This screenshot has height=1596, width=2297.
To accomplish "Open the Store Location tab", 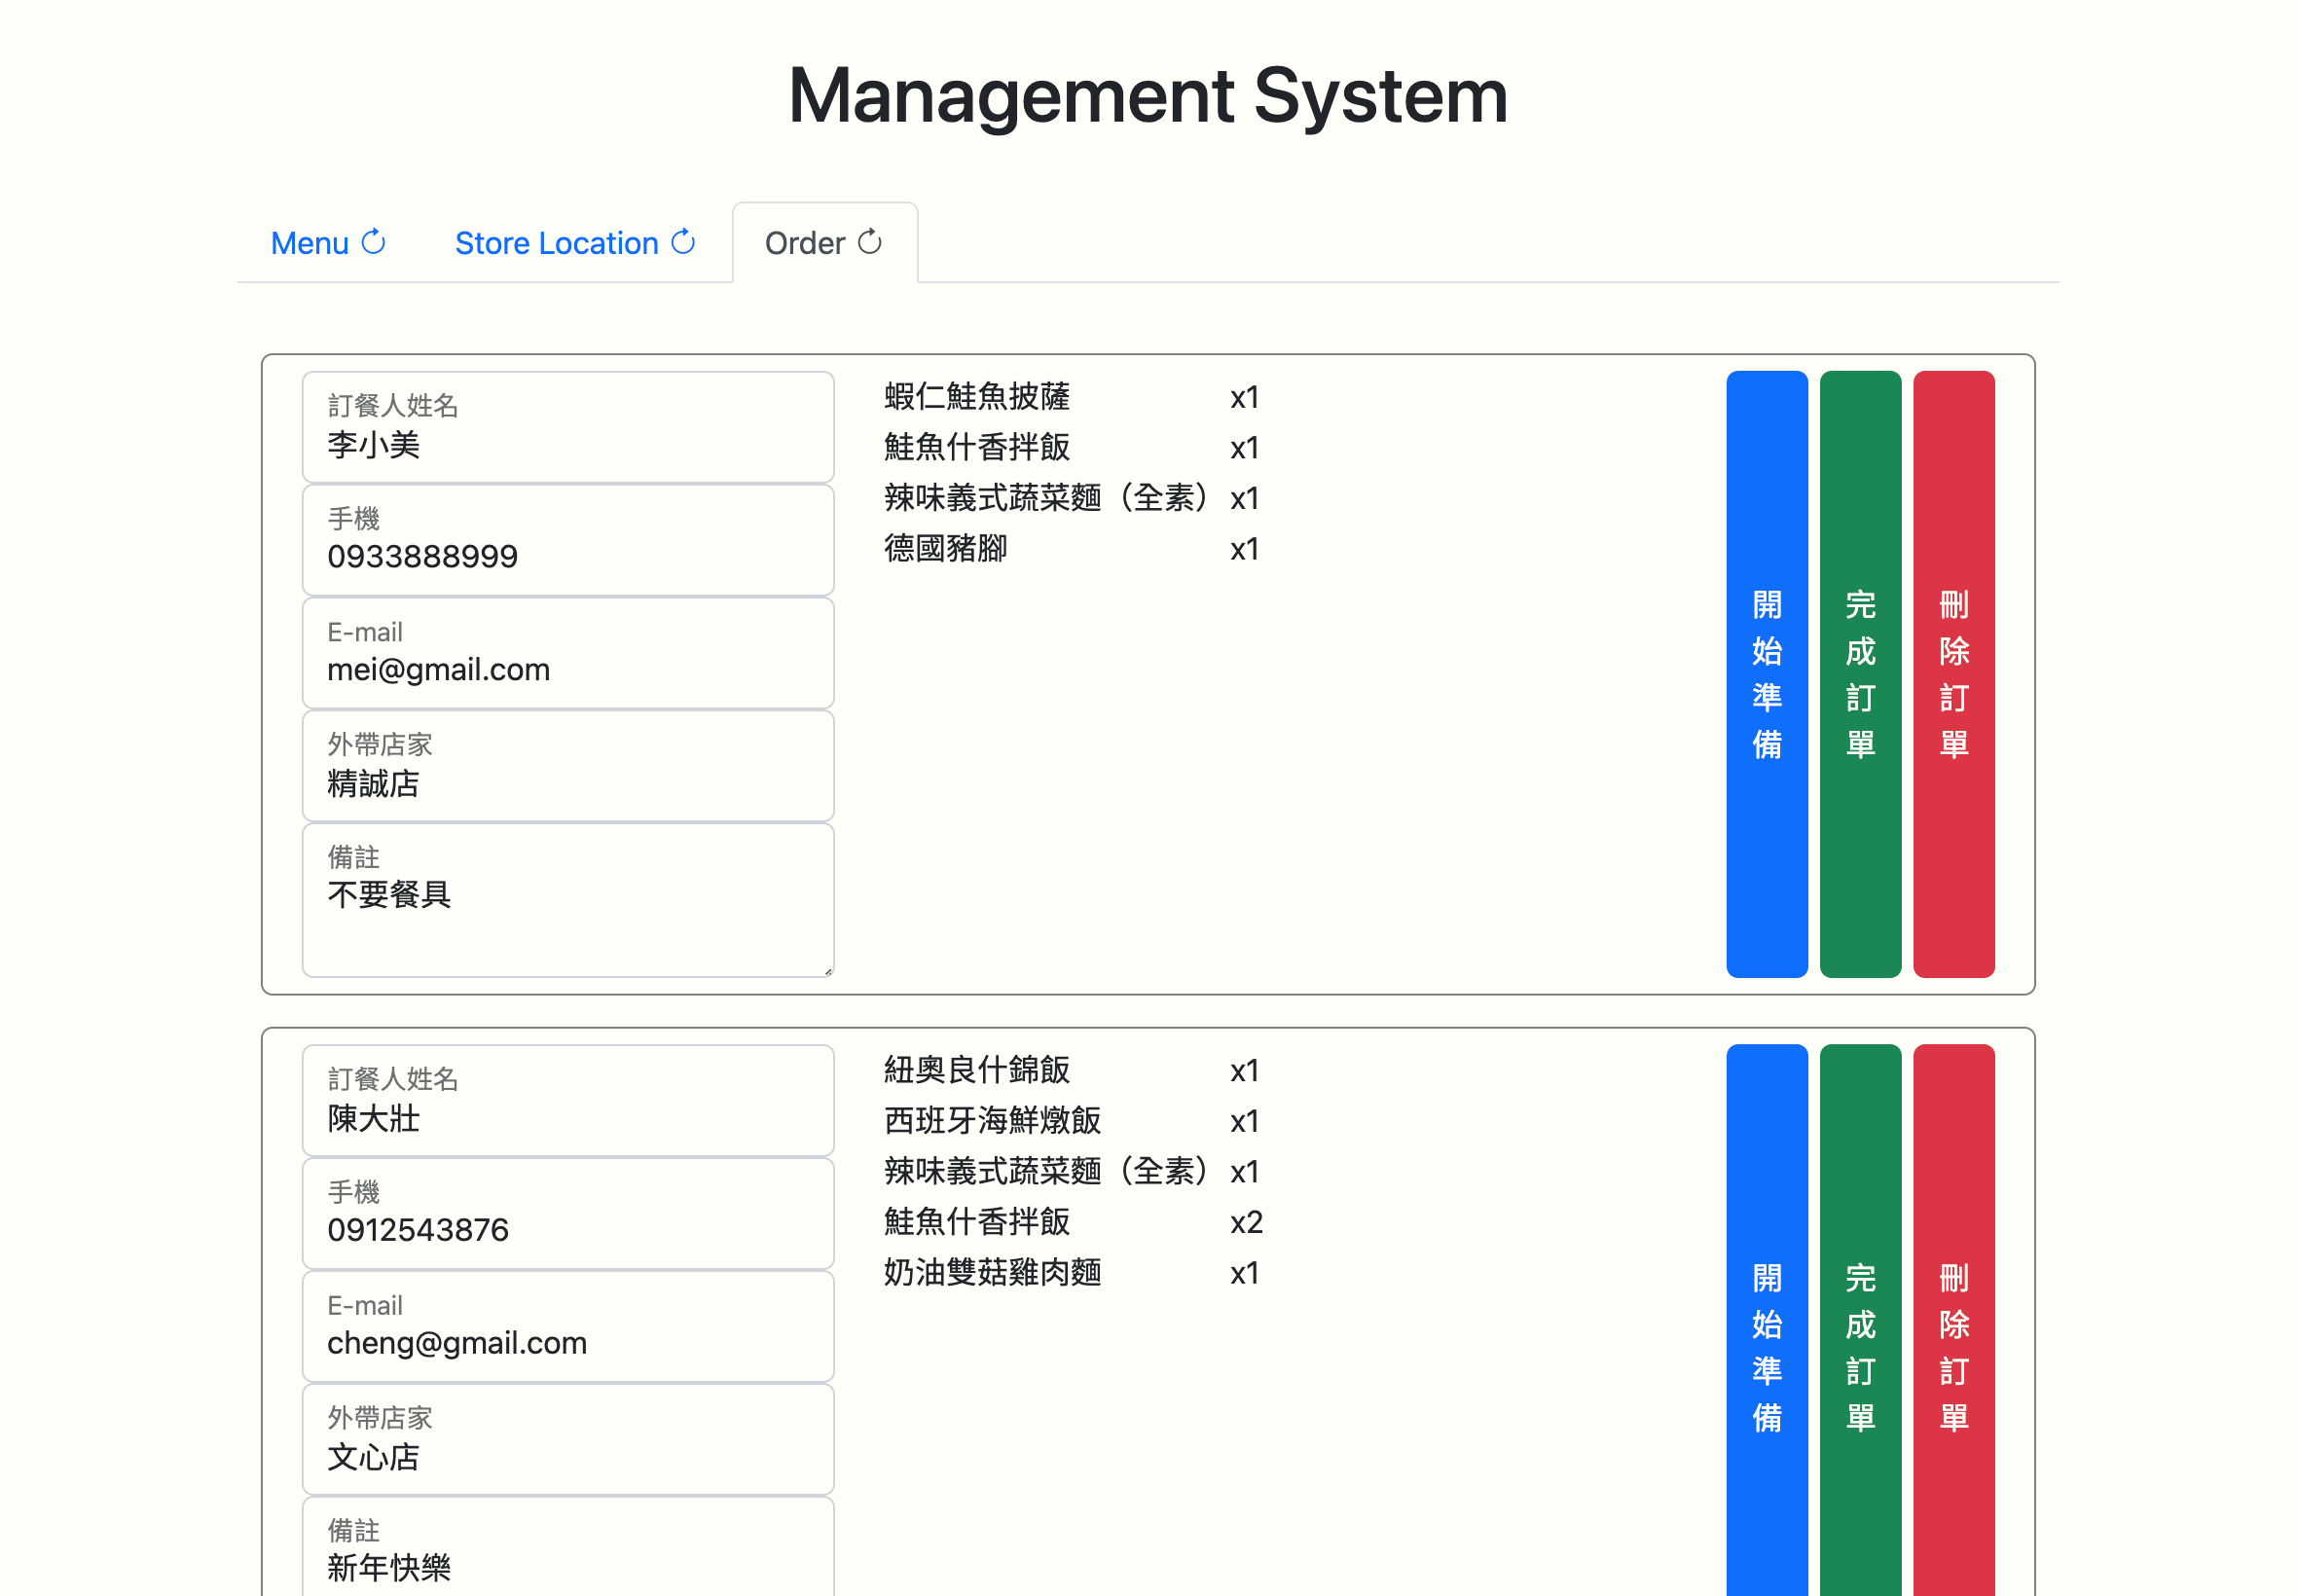I will (x=557, y=242).
